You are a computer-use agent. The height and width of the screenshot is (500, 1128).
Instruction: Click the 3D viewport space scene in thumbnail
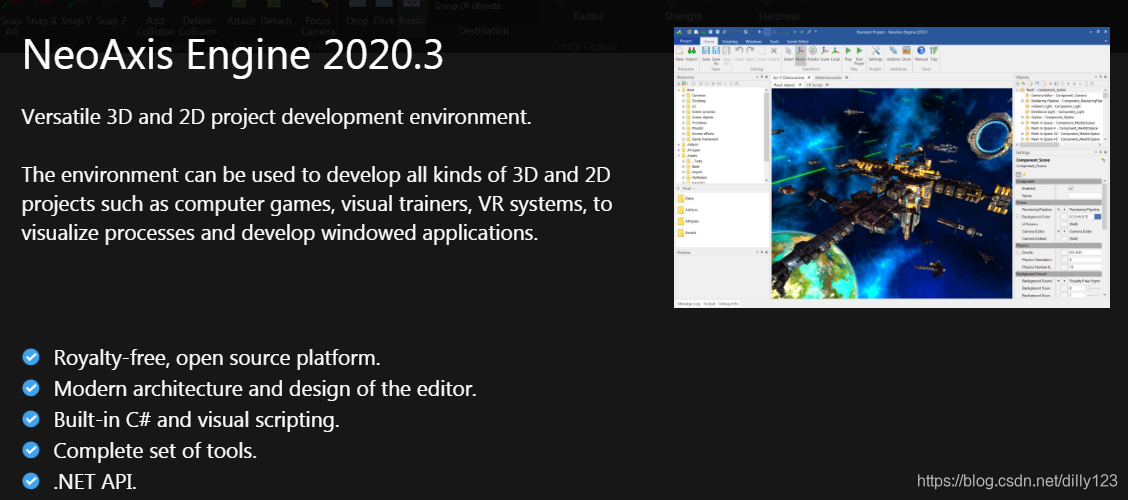pos(892,193)
